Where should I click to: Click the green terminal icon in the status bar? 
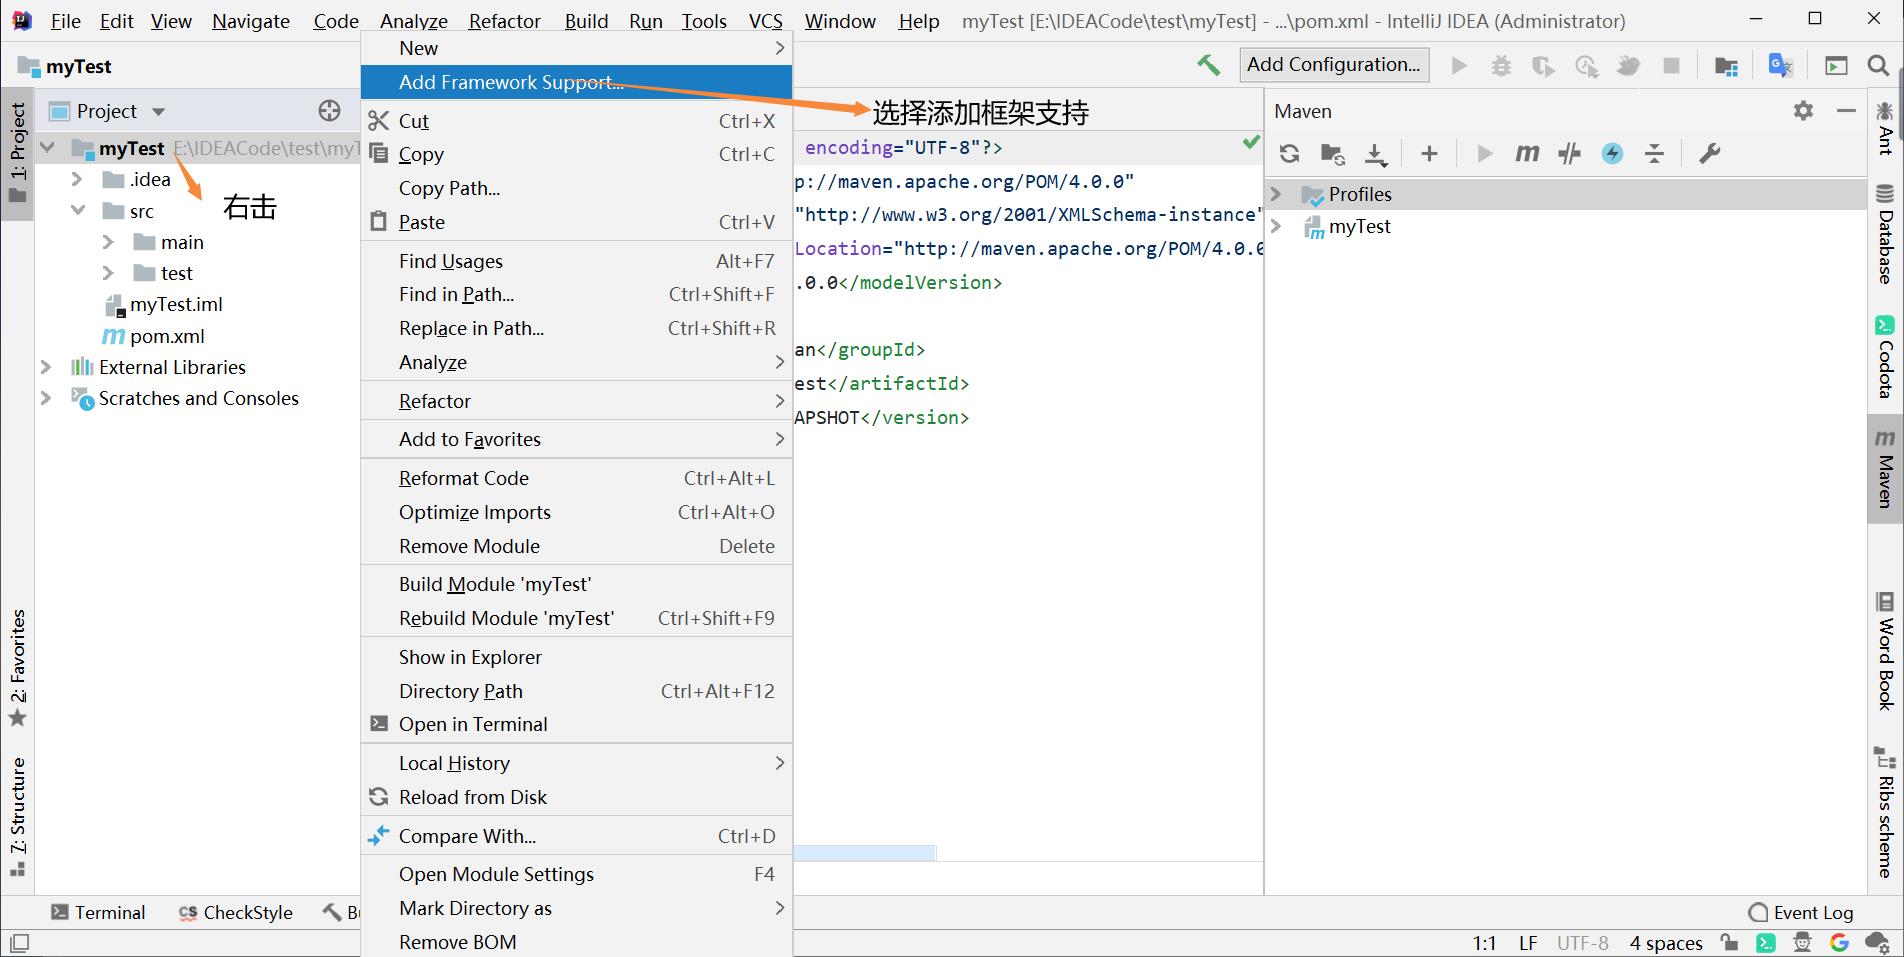pyautogui.click(x=1766, y=942)
